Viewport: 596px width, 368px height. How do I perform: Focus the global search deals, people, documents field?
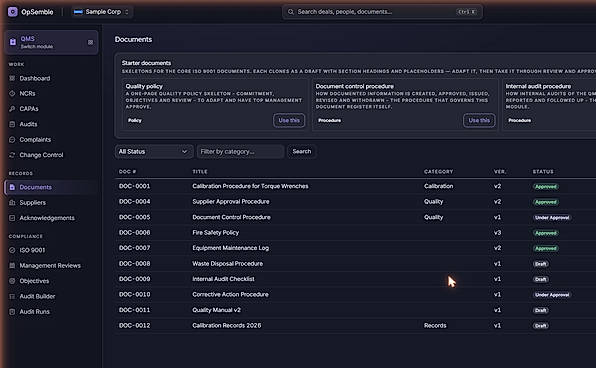coord(382,12)
